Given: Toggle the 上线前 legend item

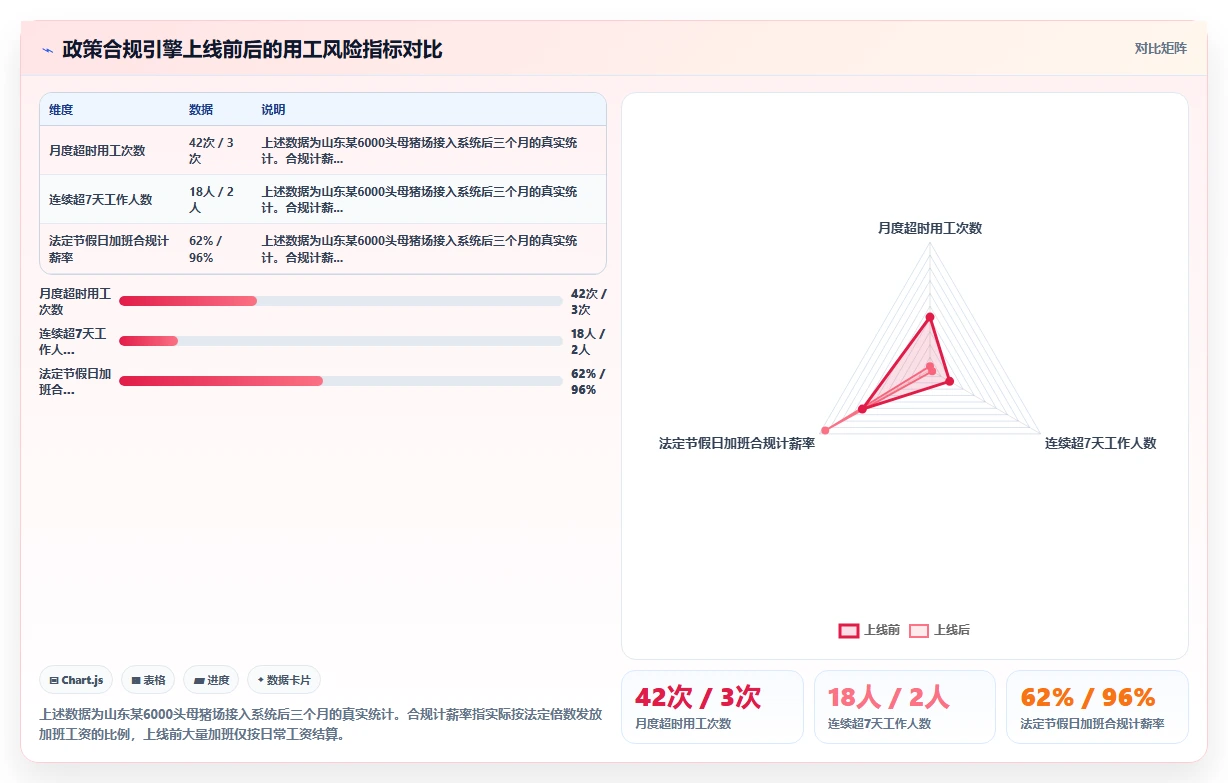Looking at the screenshot, I should point(869,630).
